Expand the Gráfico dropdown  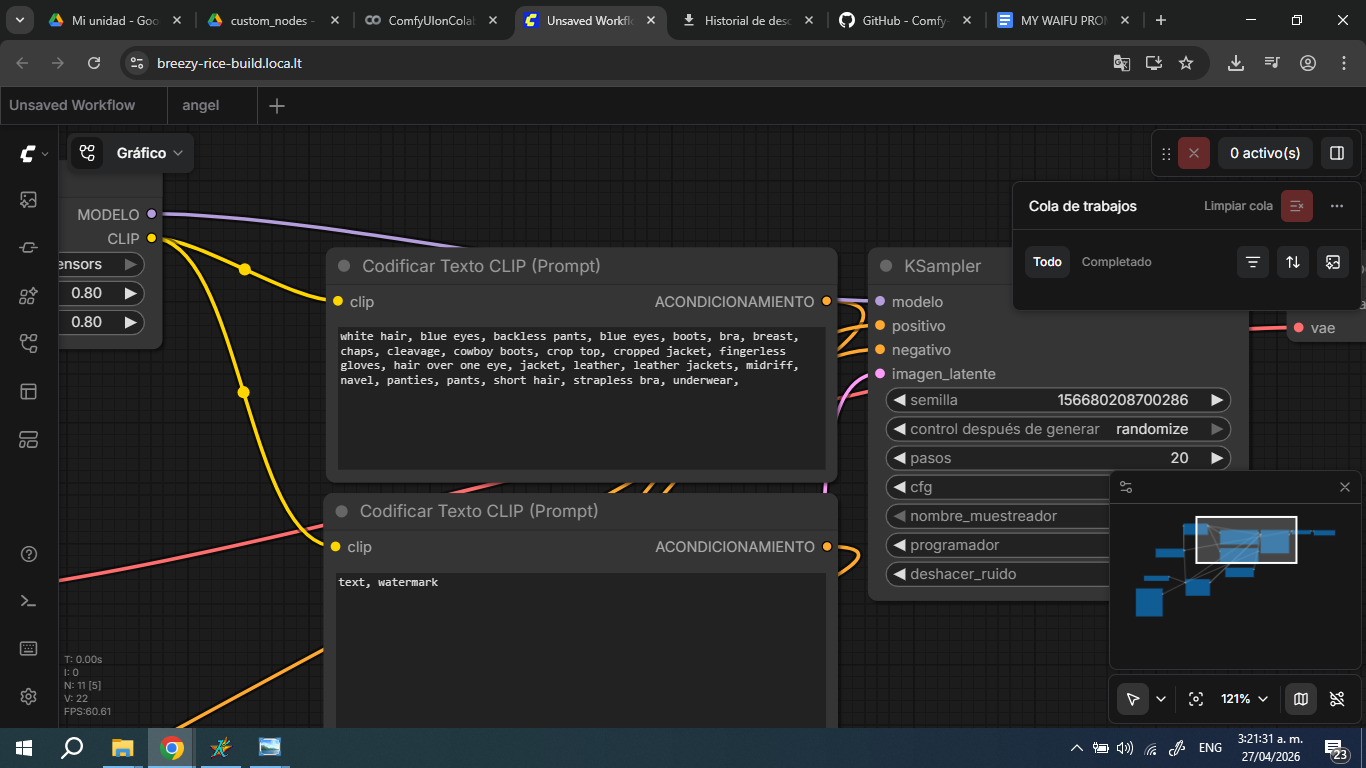point(150,153)
